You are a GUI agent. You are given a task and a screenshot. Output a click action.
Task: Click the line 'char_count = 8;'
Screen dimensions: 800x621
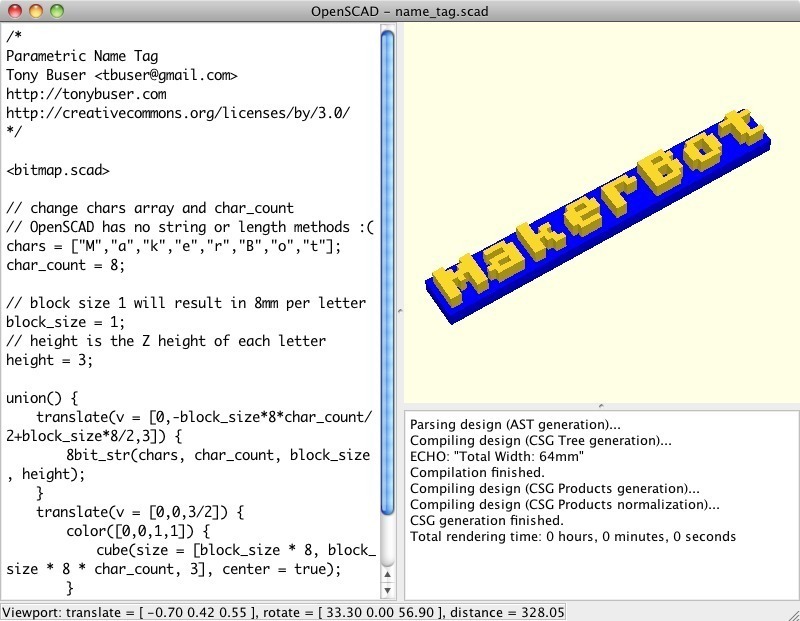[x=65, y=265]
